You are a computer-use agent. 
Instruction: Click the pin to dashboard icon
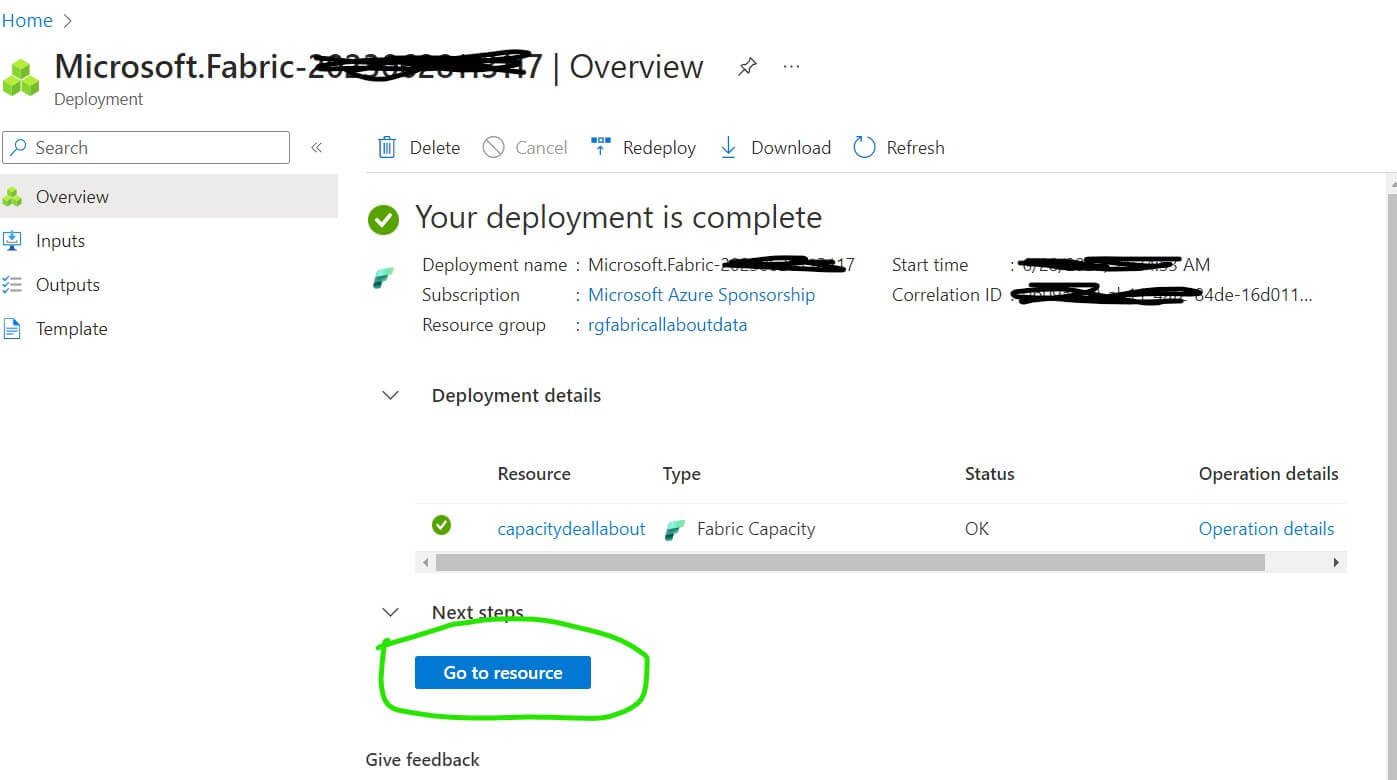pos(747,67)
